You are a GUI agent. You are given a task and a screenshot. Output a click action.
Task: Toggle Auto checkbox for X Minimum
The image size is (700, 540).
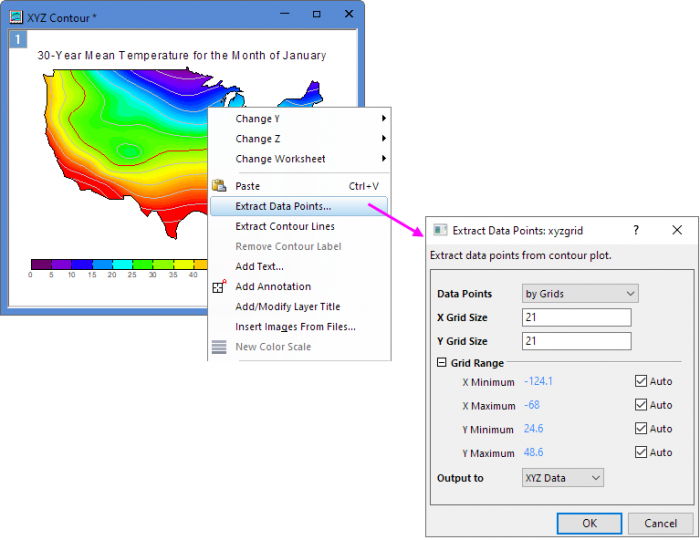click(x=641, y=381)
